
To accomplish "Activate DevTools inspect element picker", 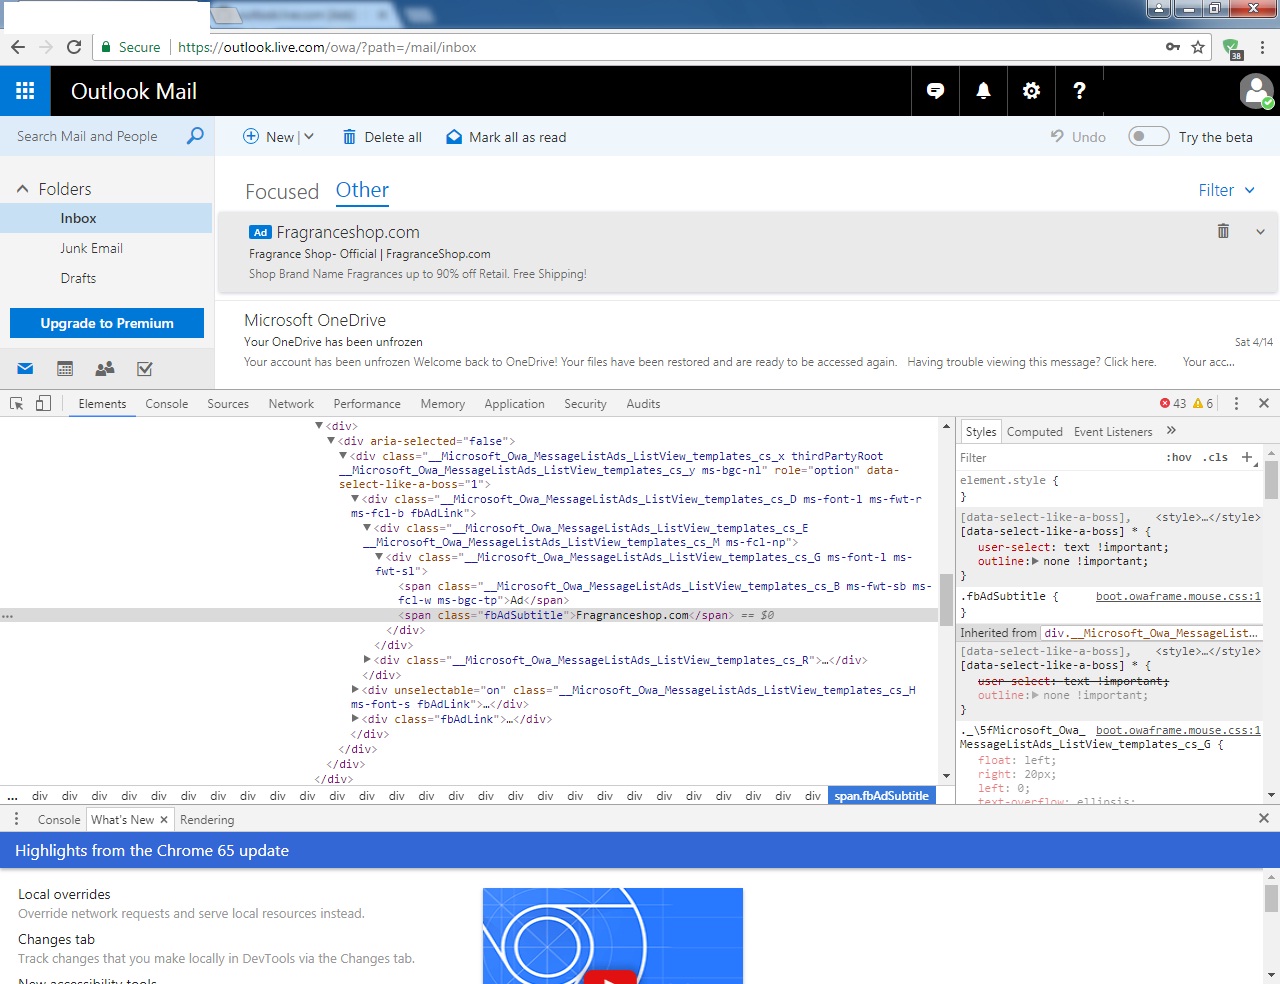I will pyautogui.click(x=16, y=404).
